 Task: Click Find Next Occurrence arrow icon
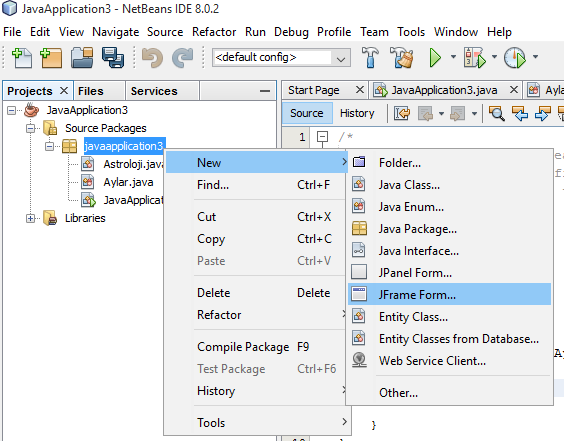coord(543,114)
